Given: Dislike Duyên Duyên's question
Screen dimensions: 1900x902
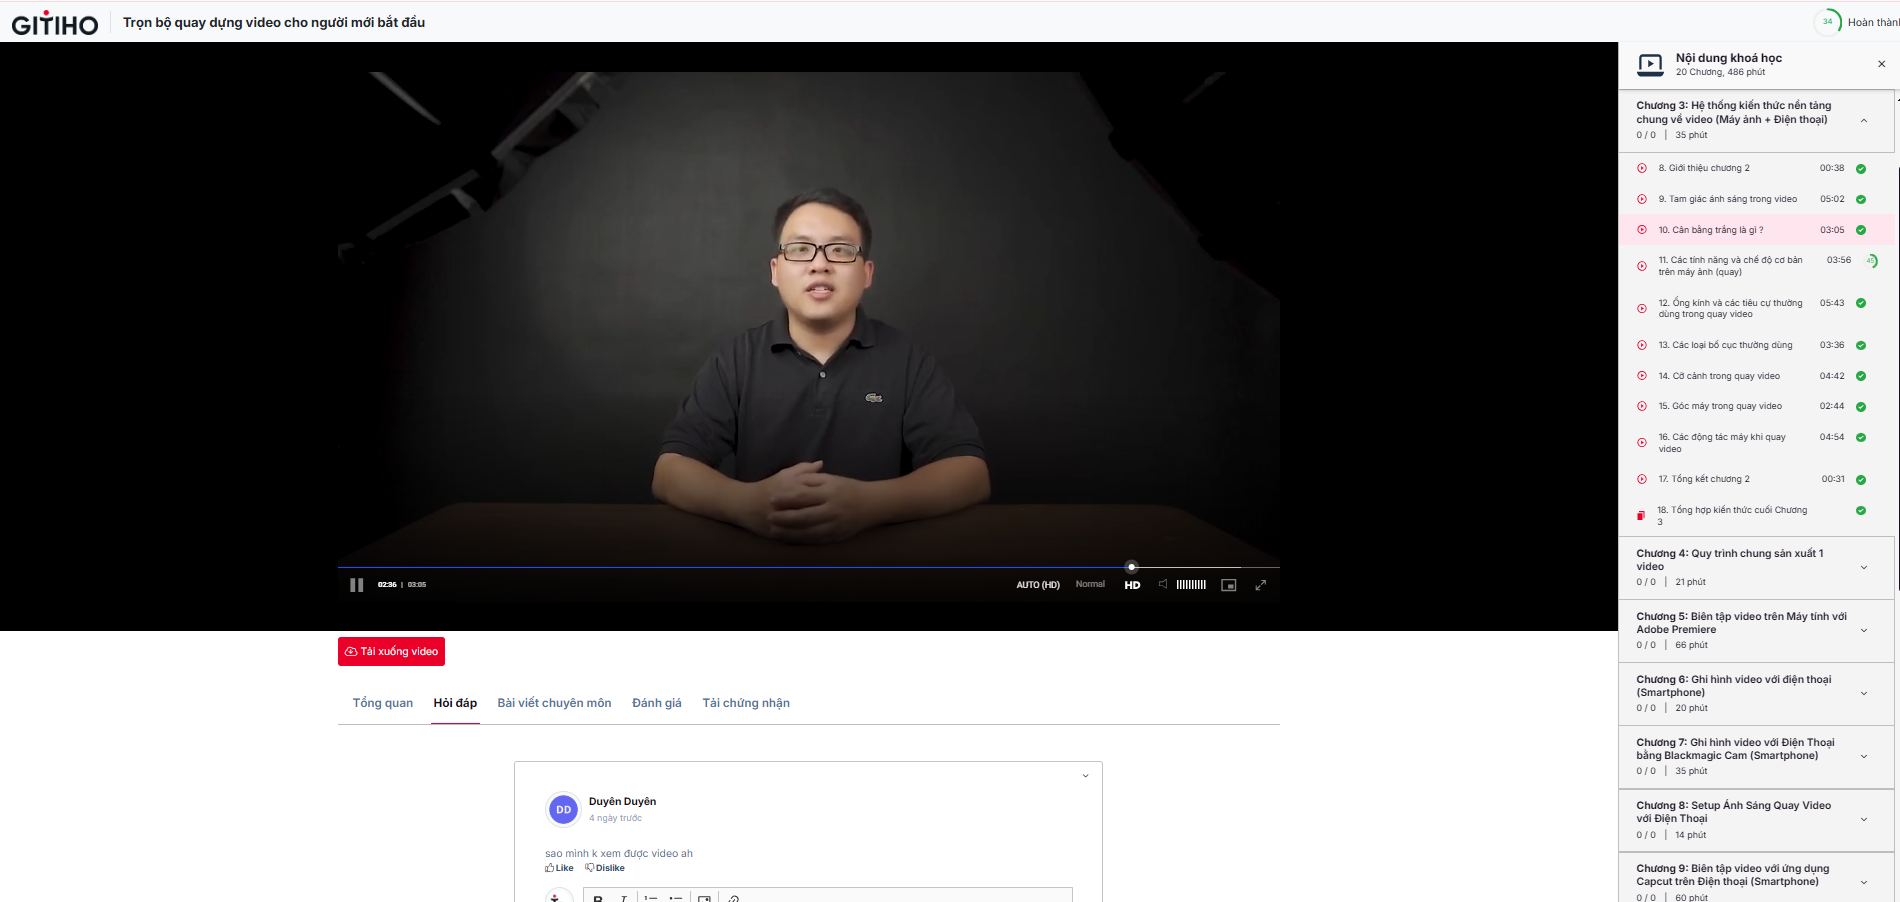Looking at the screenshot, I should [x=605, y=868].
